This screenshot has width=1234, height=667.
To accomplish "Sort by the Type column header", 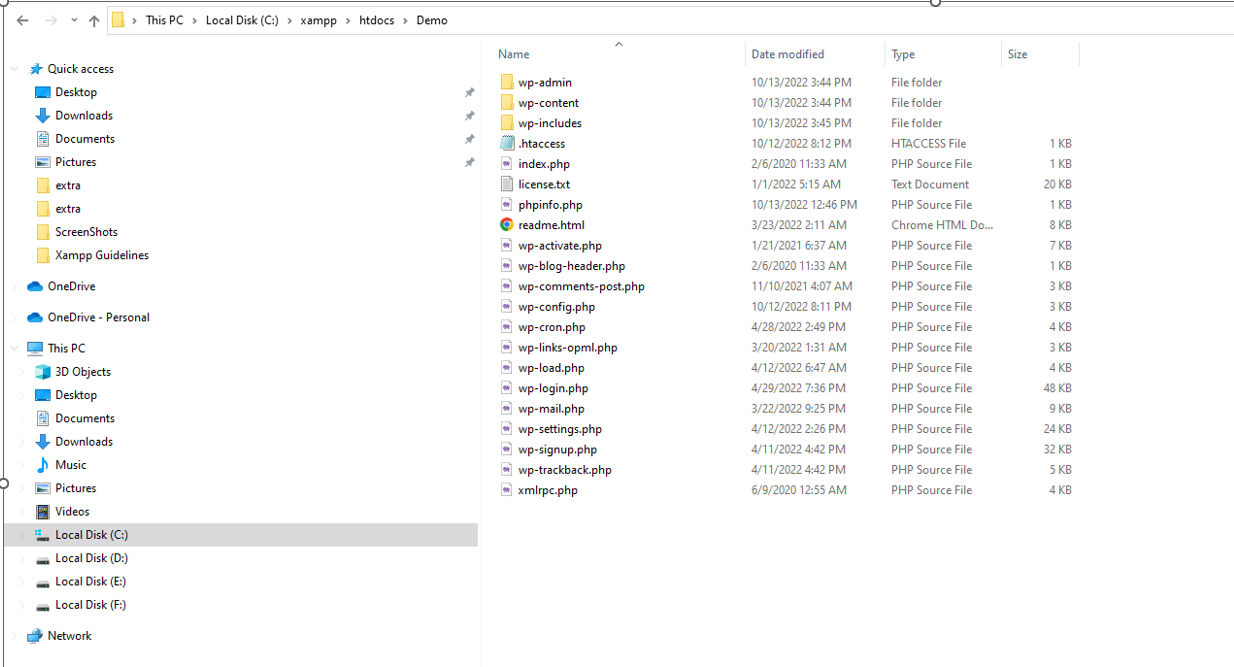I will pyautogui.click(x=903, y=54).
